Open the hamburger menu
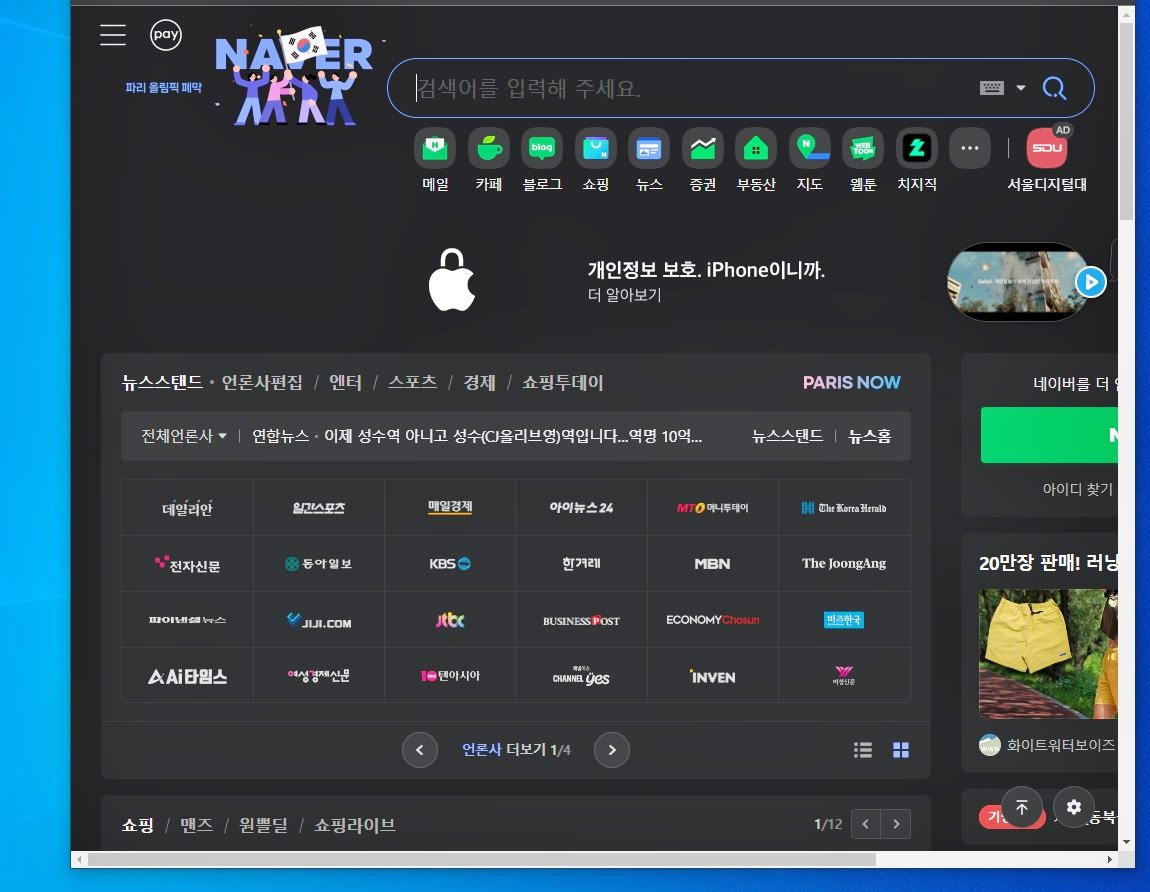This screenshot has height=892, width=1150. tap(113, 34)
